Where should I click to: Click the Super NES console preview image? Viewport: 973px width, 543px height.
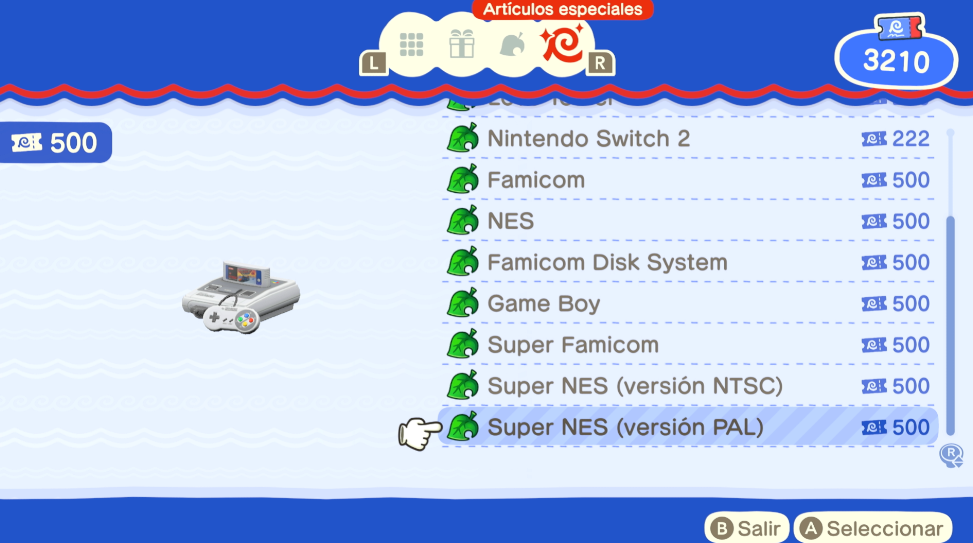[241, 297]
